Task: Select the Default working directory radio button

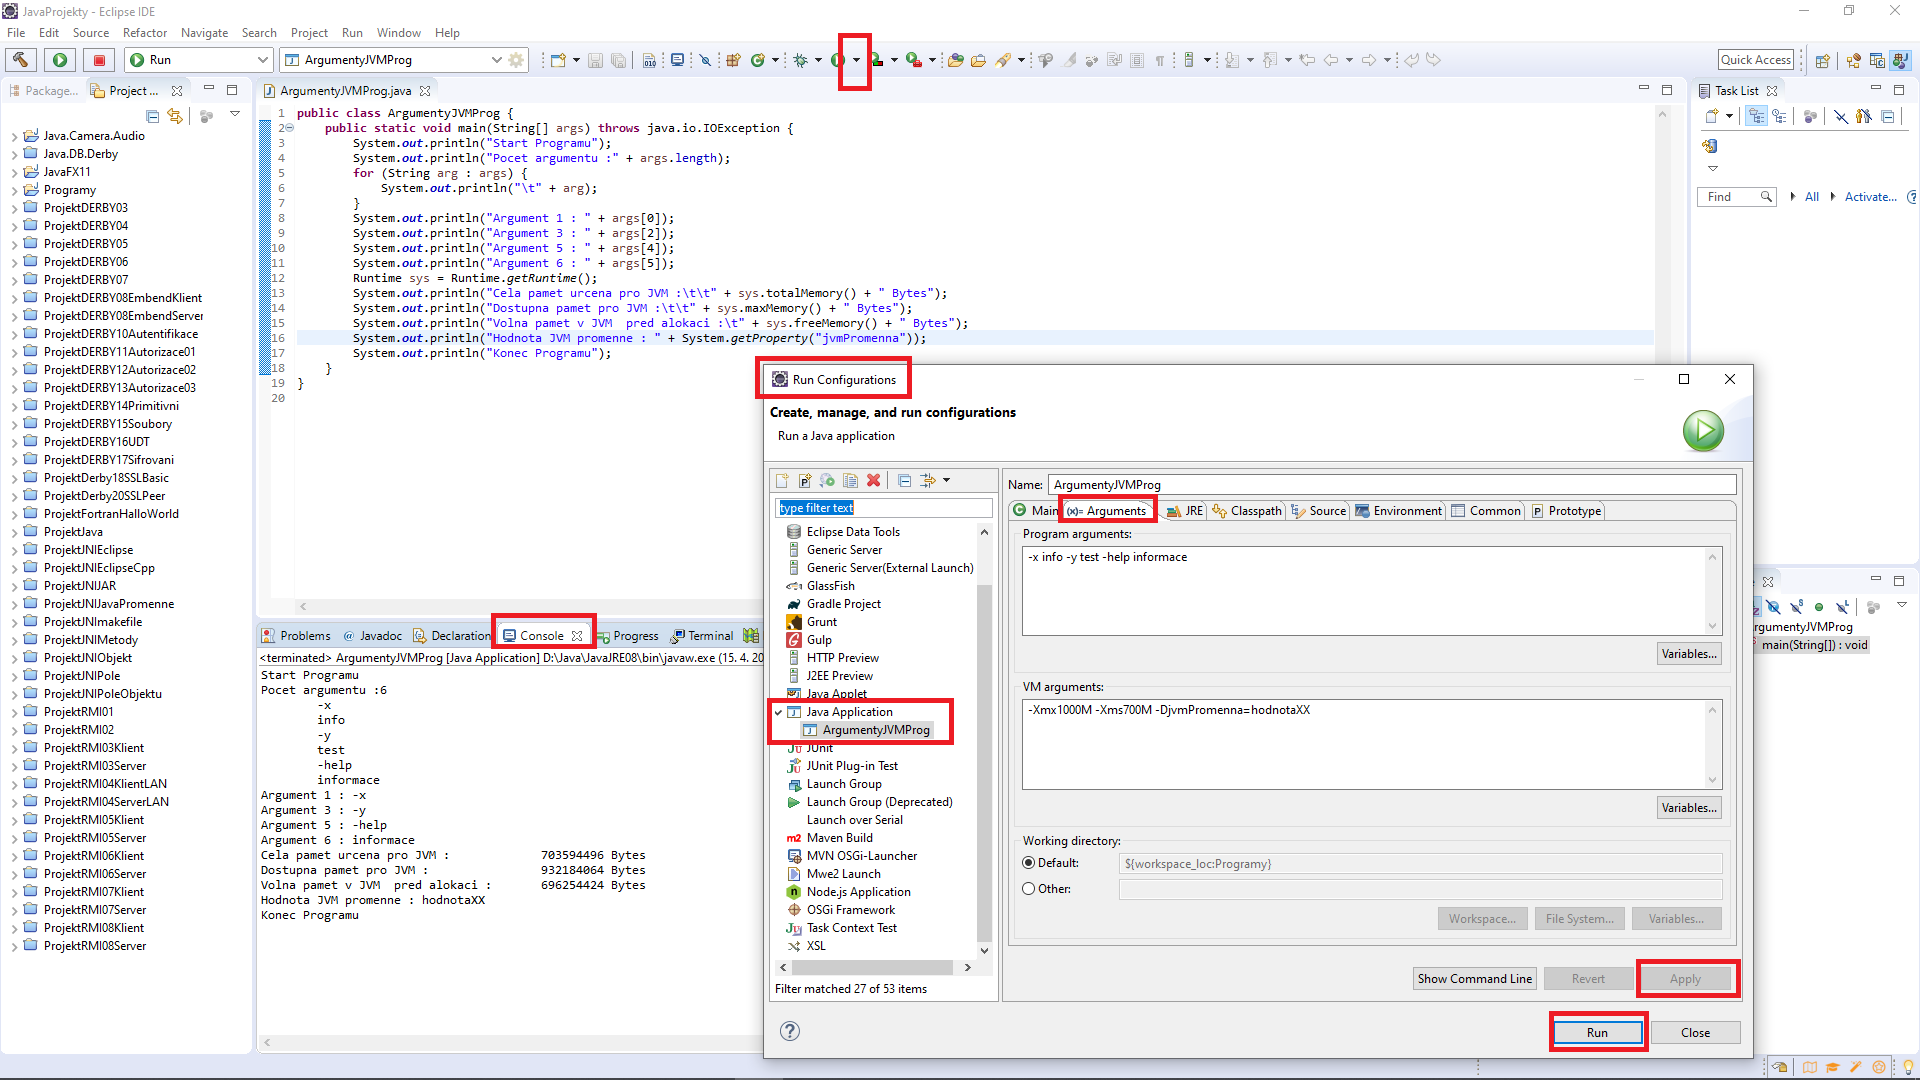Action: (1028, 863)
